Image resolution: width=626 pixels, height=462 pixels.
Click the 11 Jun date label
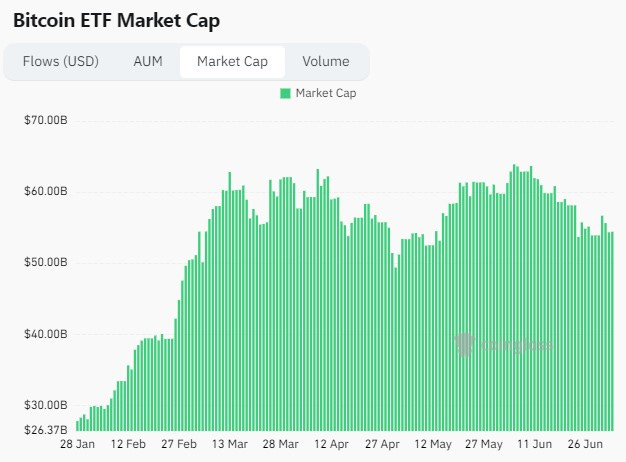click(535, 444)
